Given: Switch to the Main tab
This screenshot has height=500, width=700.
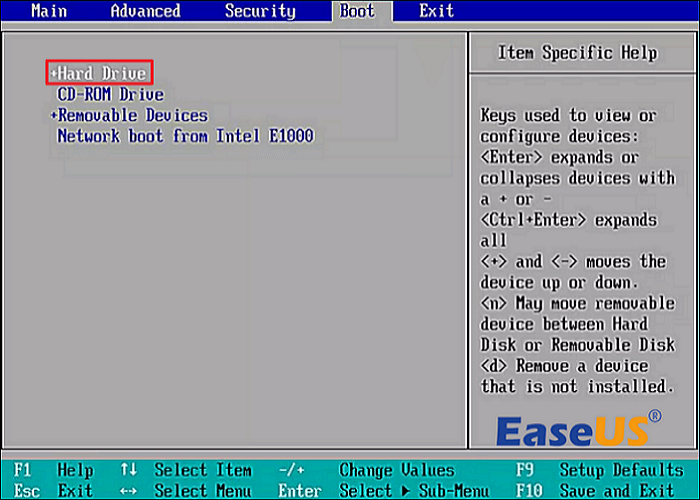Looking at the screenshot, I should [49, 11].
